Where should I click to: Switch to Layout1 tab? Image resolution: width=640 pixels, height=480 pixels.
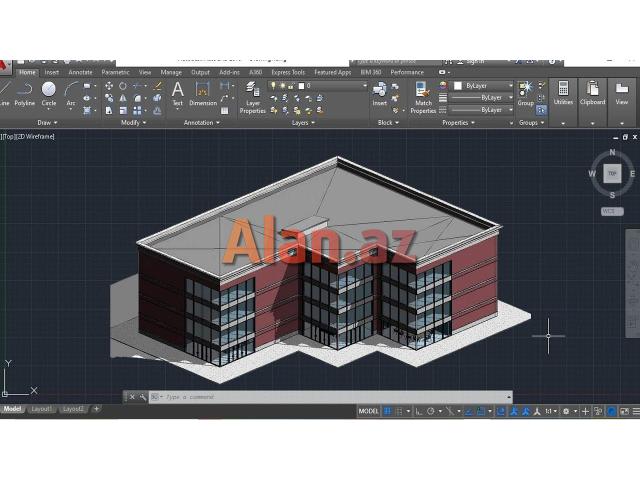click(41, 409)
